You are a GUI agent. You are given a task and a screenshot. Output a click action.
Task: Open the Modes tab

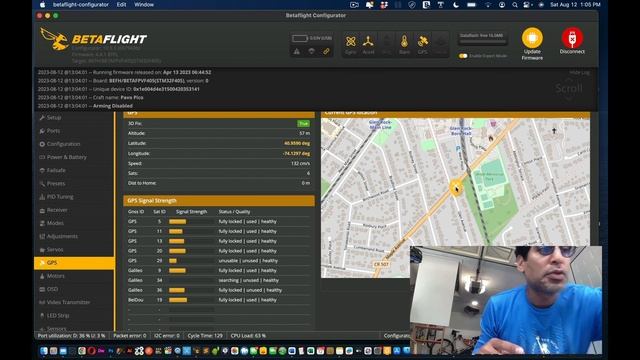click(x=74, y=223)
